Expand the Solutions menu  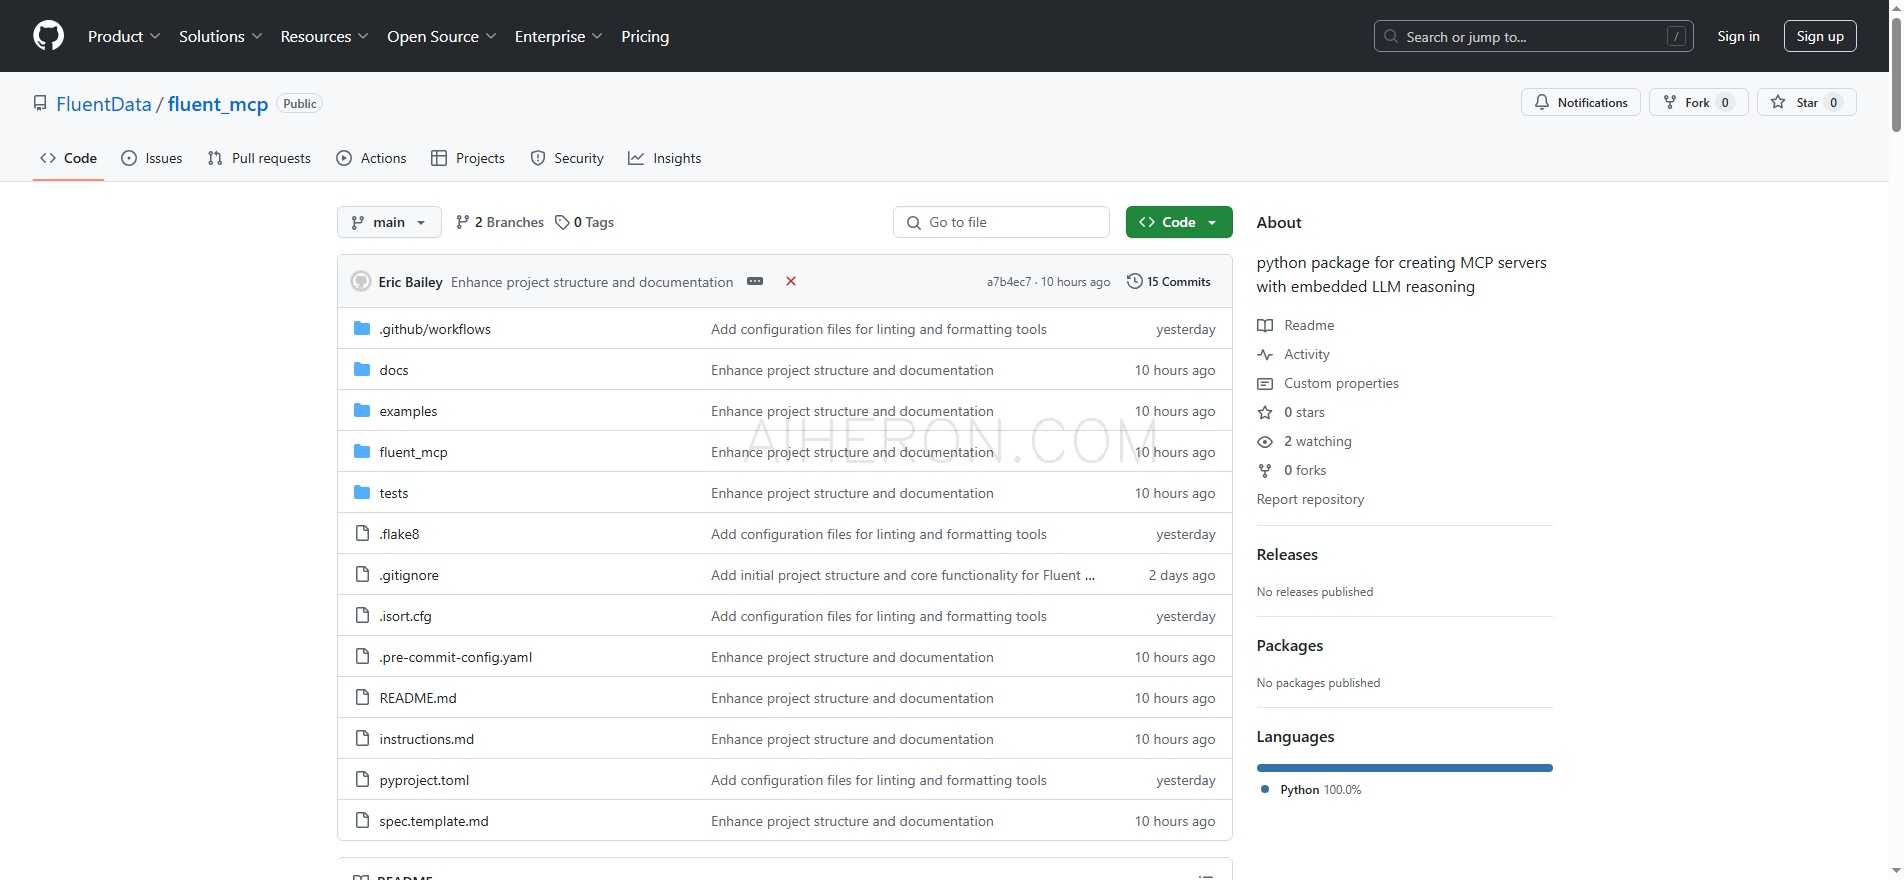[221, 36]
